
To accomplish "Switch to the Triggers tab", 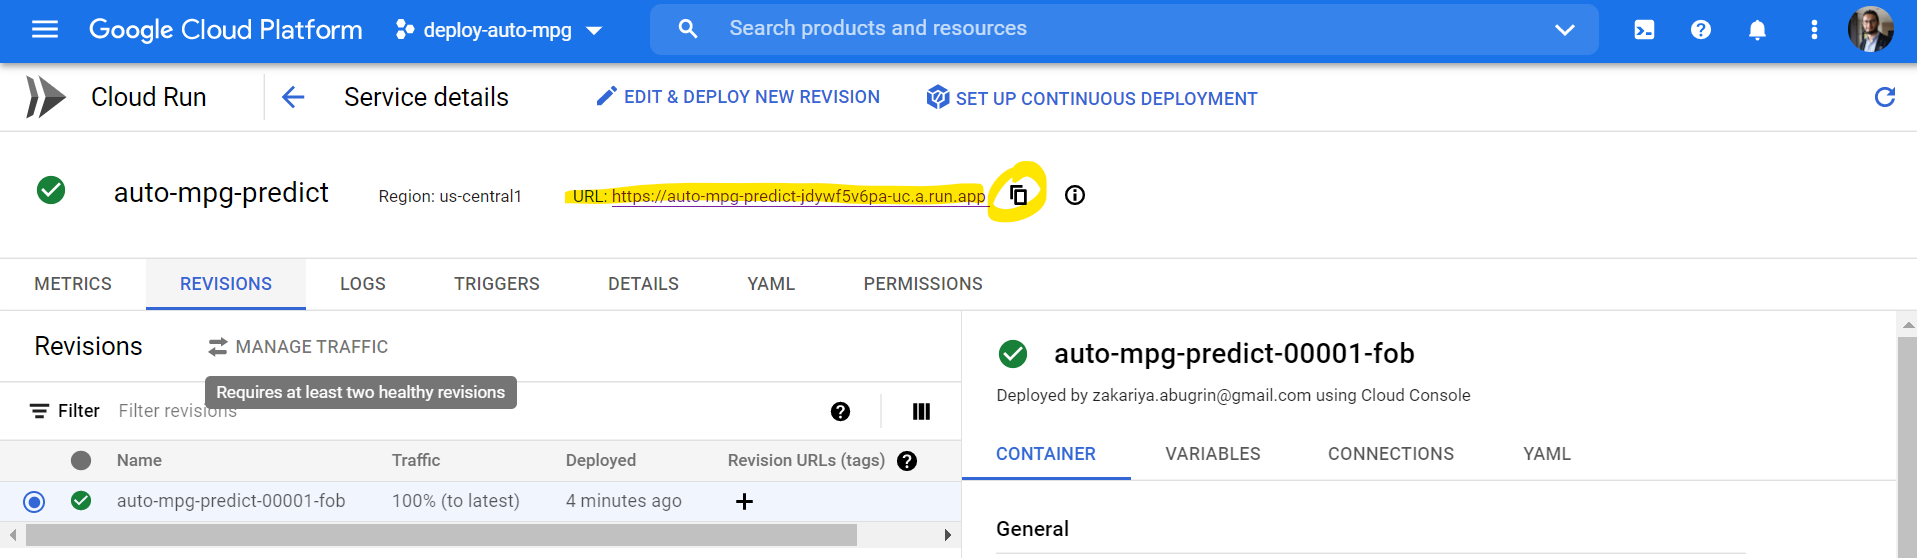I will tap(497, 284).
